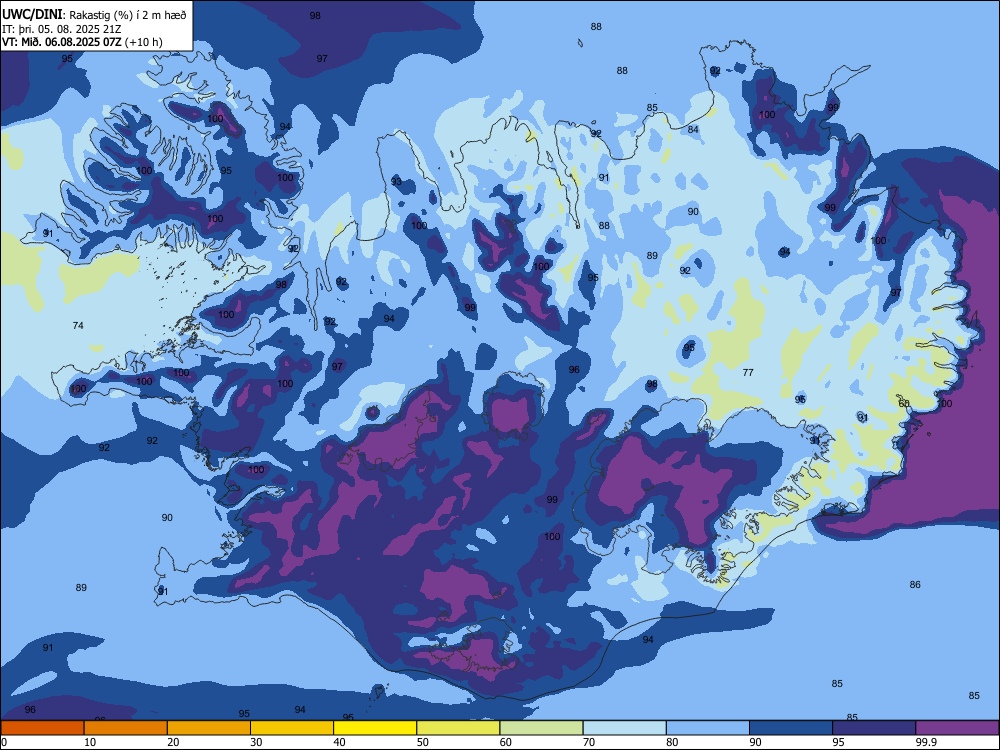Select the '93' humidity value on the map

(x=396, y=182)
